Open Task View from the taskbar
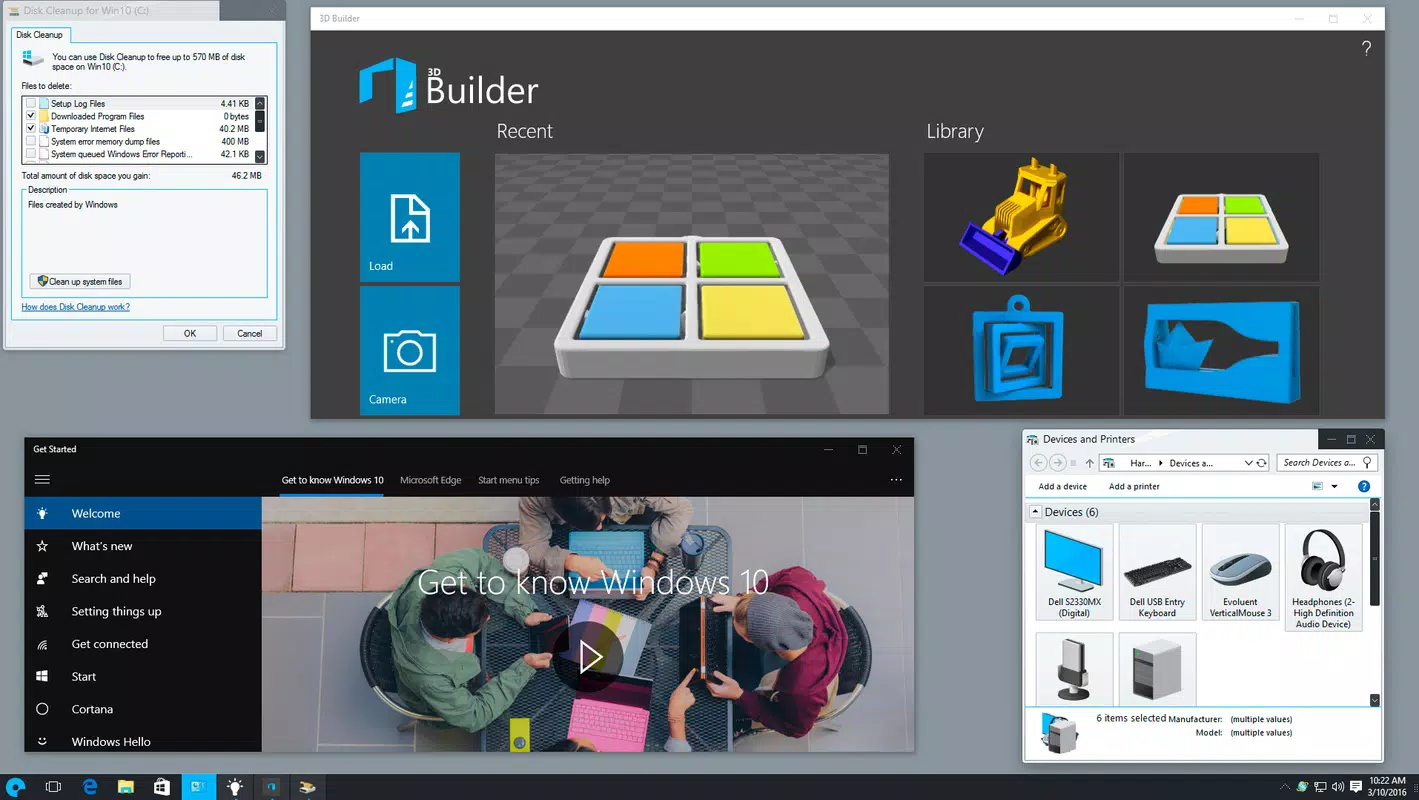This screenshot has height=800, width=1419. [x=53, y=787]
